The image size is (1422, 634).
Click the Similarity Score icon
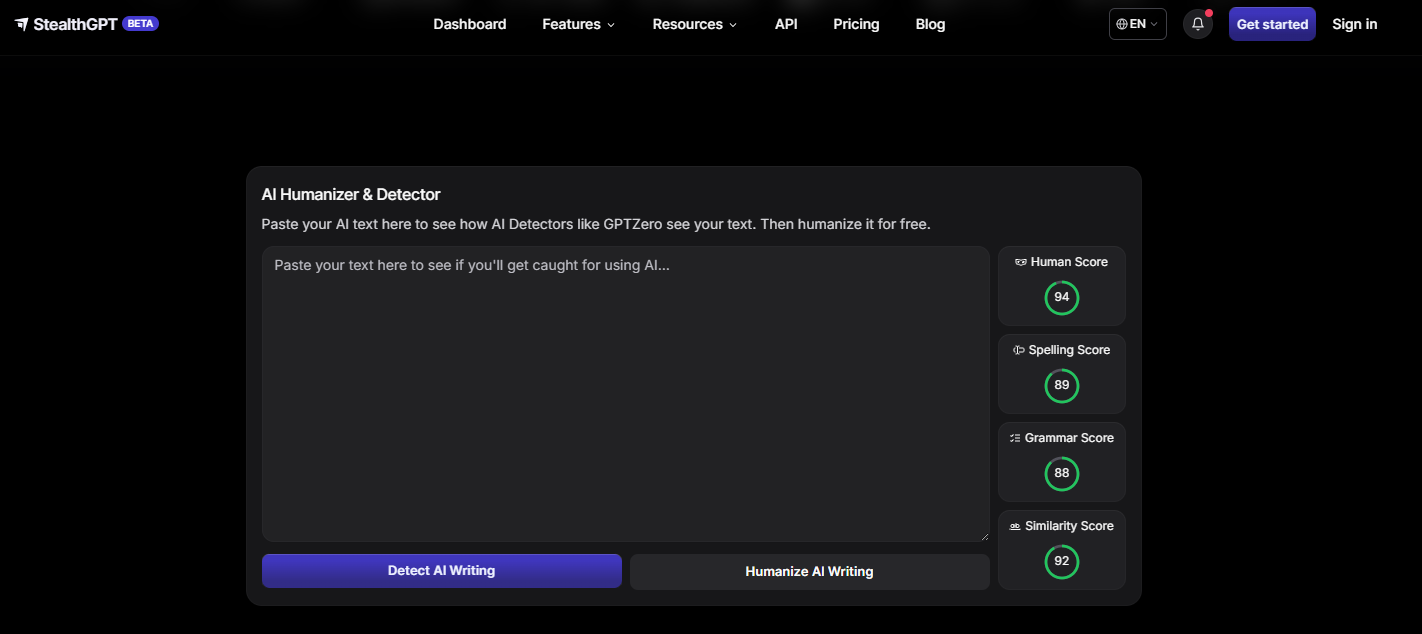1015,526
